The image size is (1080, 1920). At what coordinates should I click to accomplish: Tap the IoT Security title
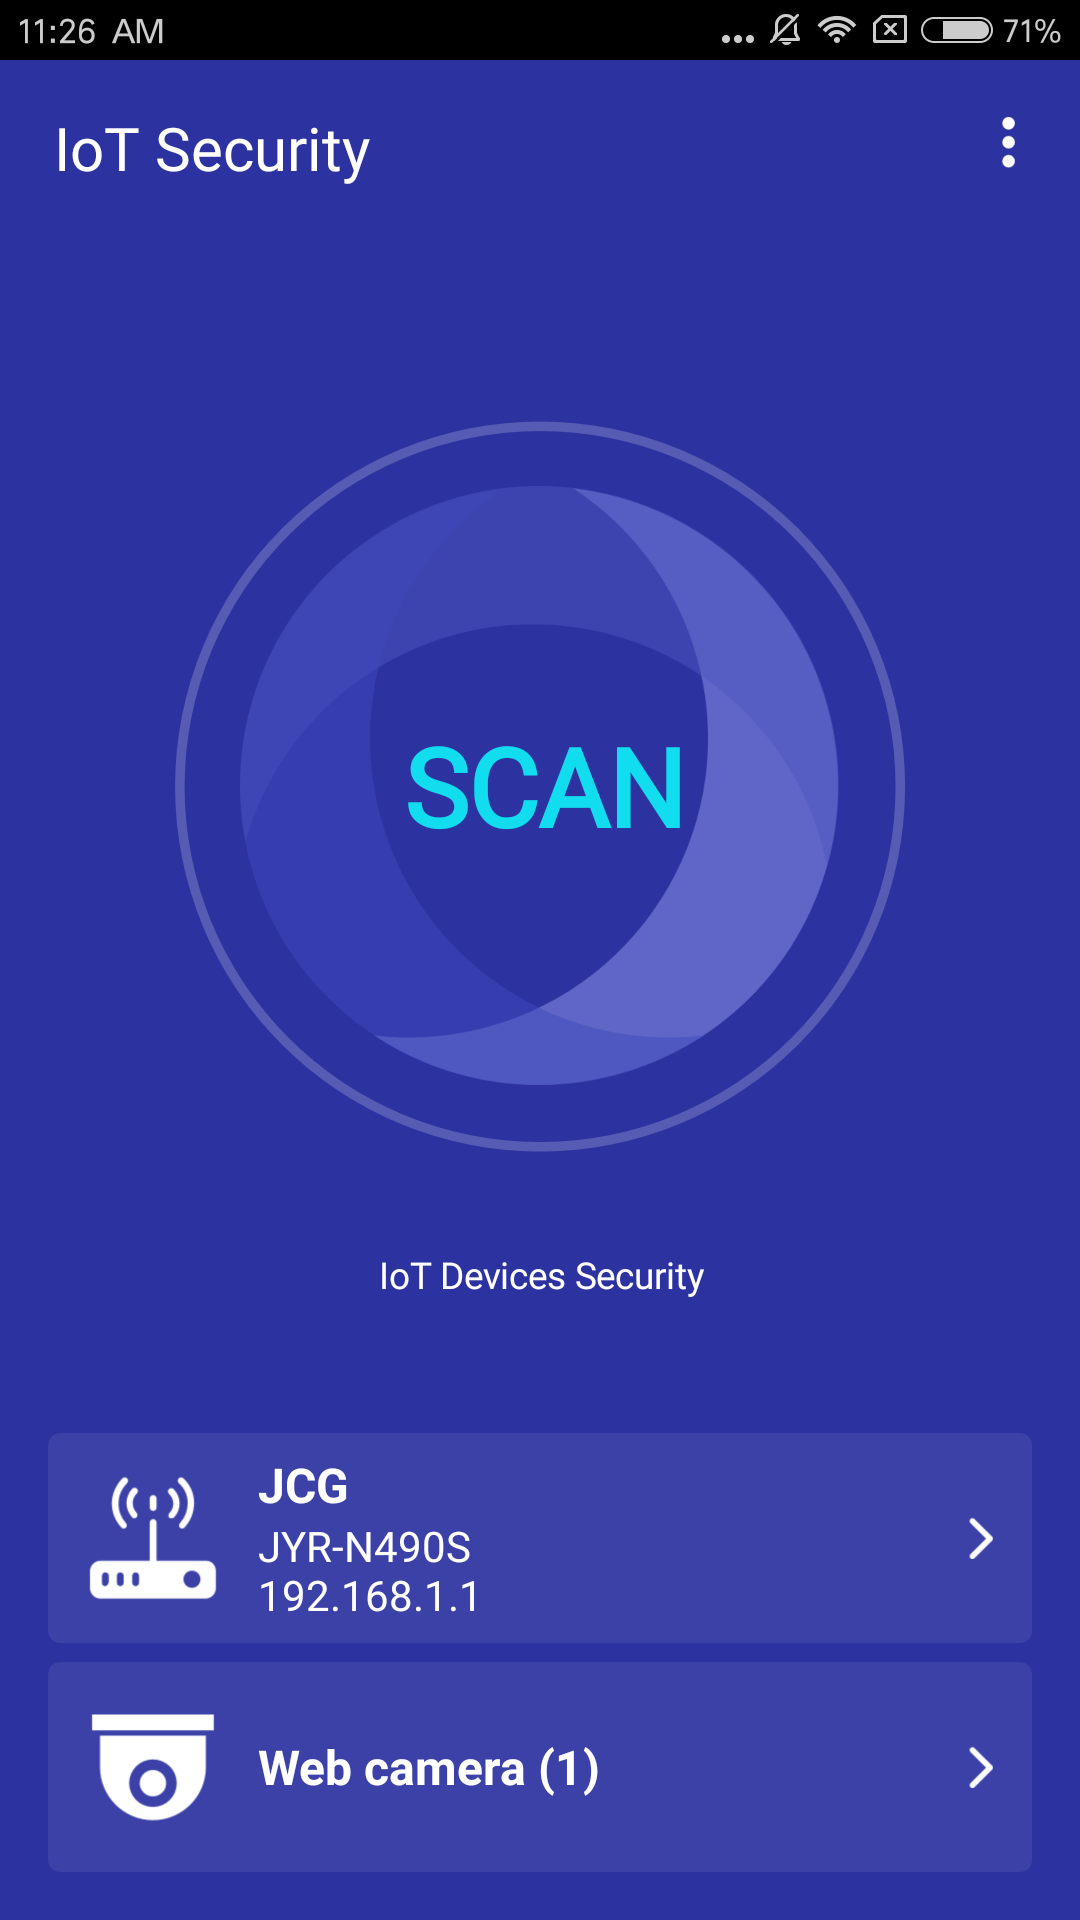point(212,151)
